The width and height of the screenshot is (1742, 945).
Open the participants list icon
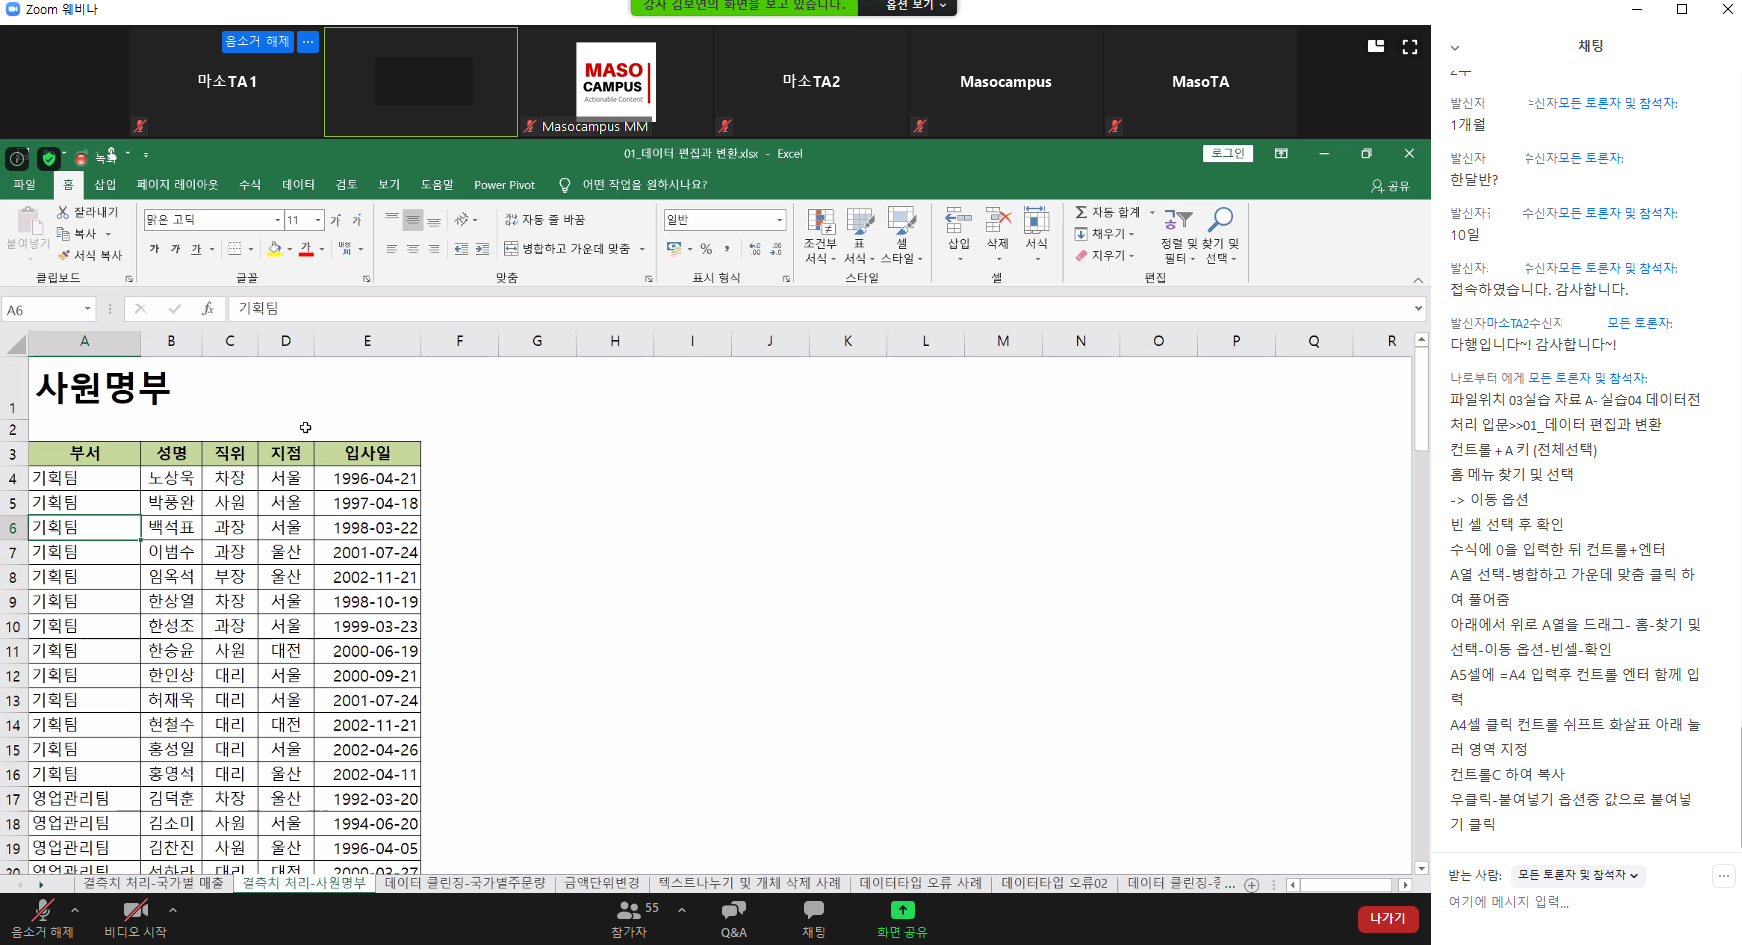click(x=629, y=910)
